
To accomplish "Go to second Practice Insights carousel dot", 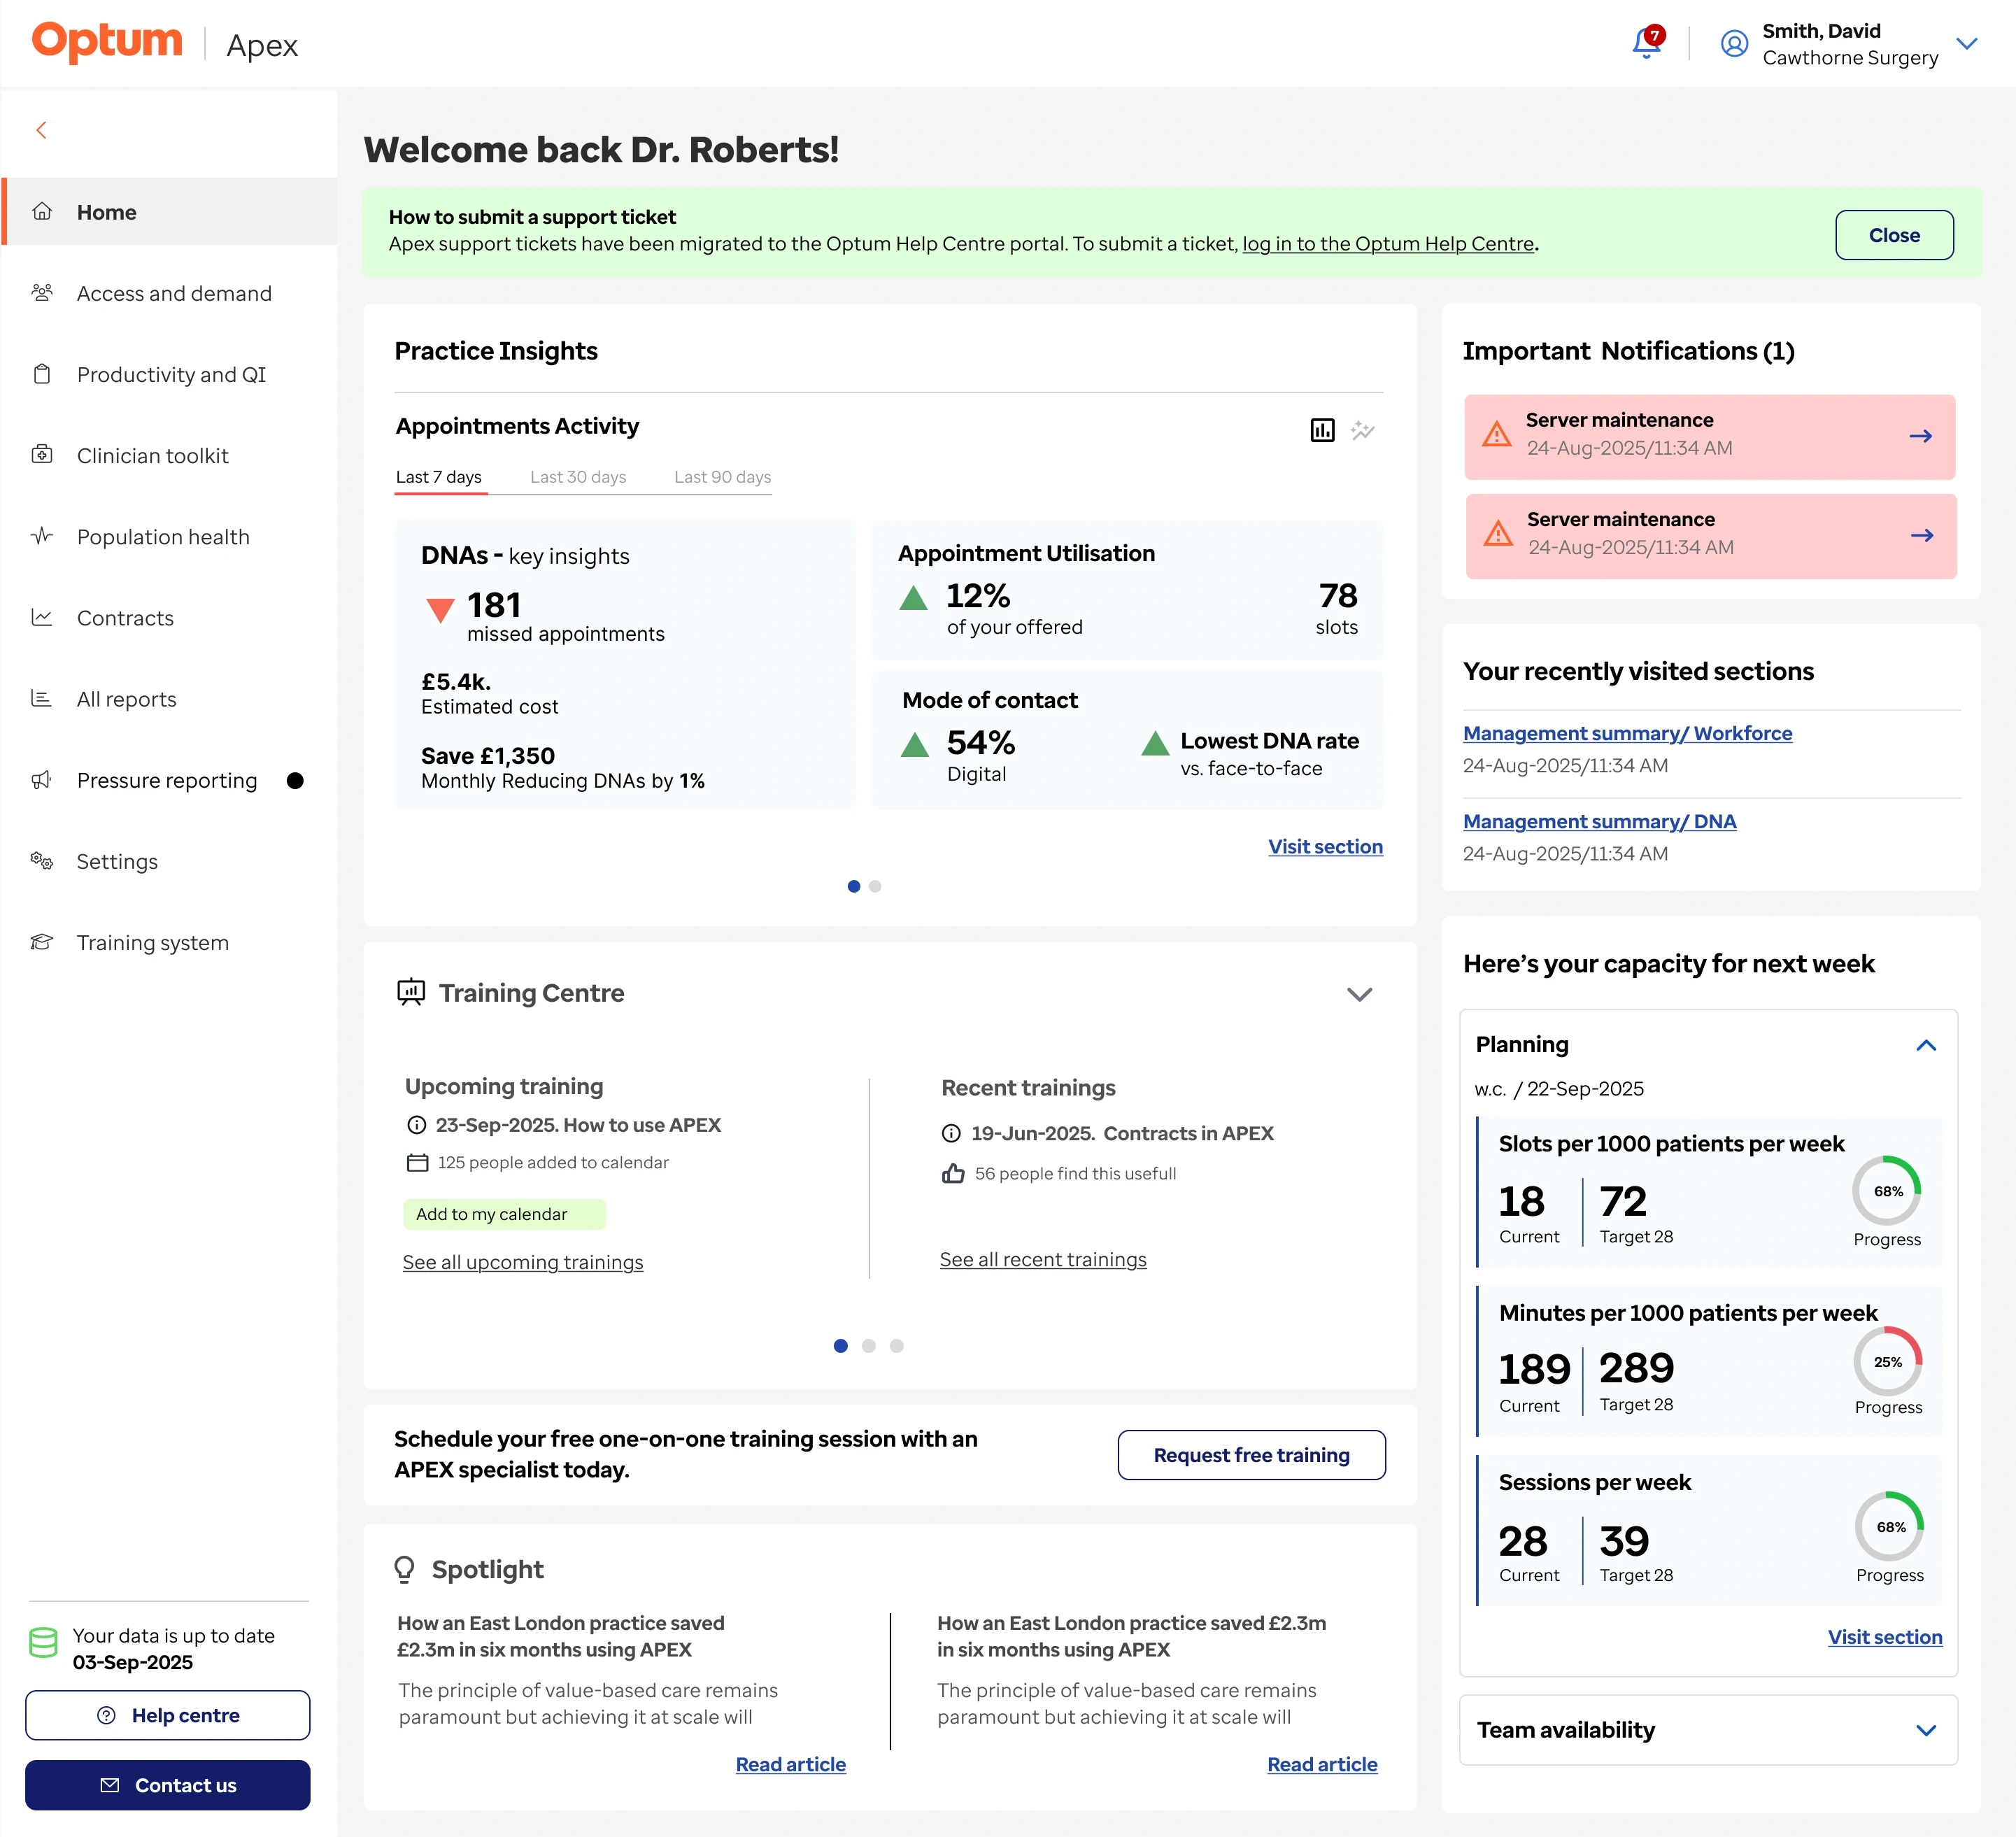I will pos(875,886).
